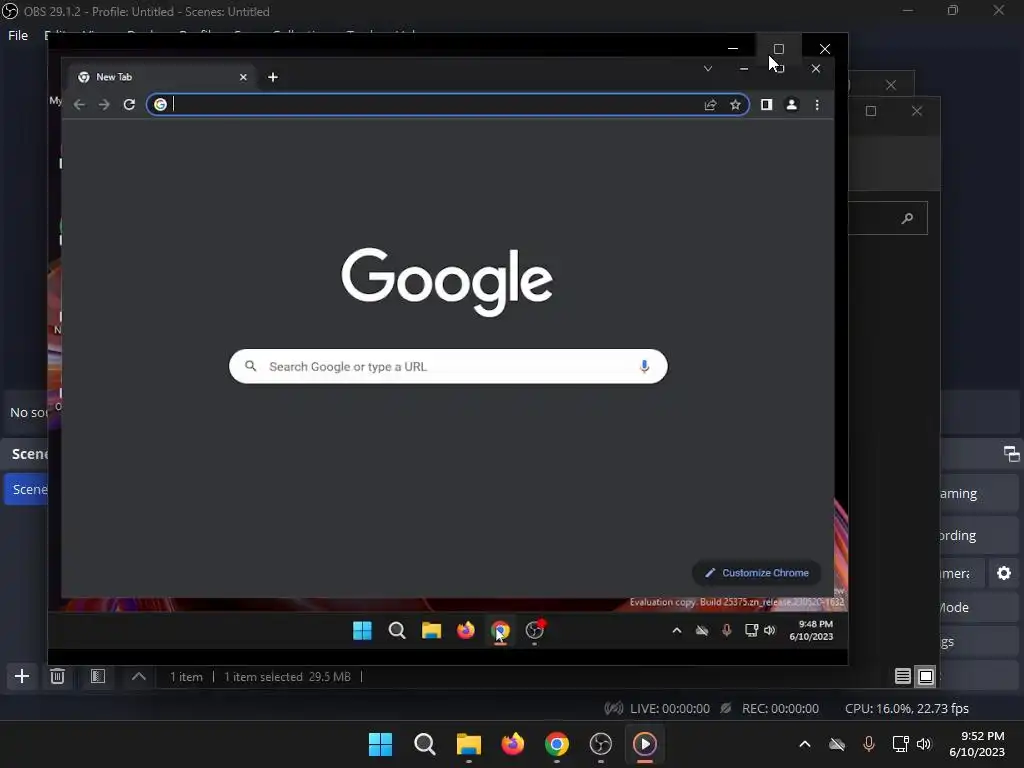Image resolution: width=1024 pixels, height=768 pixels.
Task: Click the OBS icon in the recorded taskbar
Action: [x=535, y=630]
